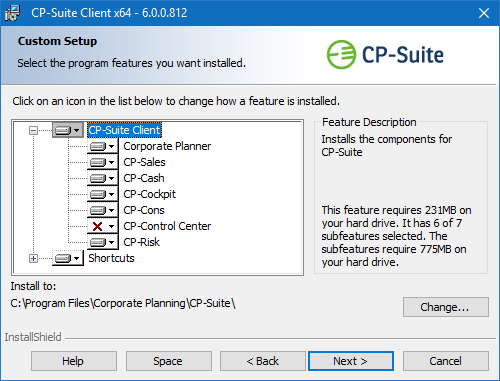Open the Space disk requirements button

(168, 361)
